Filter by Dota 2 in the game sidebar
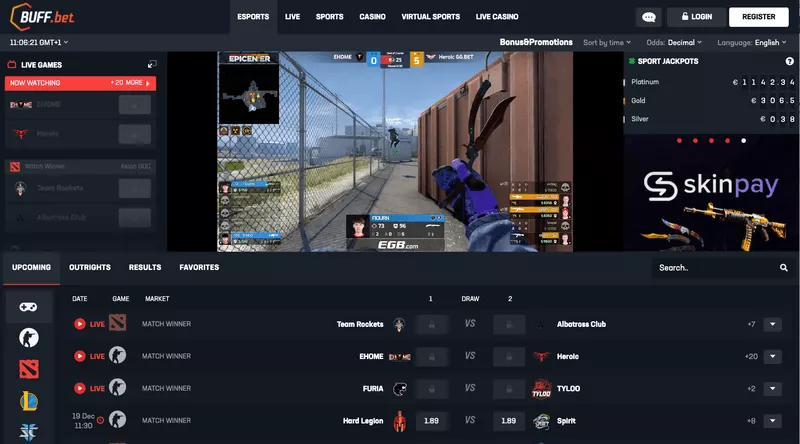The width and height of the screenshot is (800, 444). click(x=29, y=370)
